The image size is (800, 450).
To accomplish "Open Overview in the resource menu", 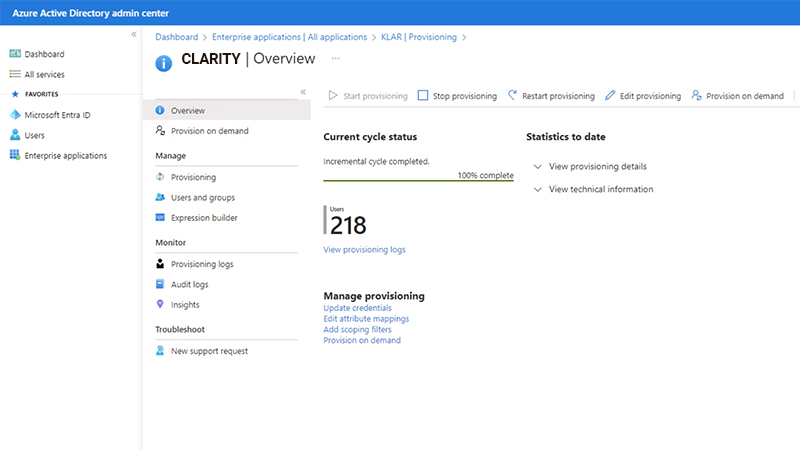I will [x=227, y=110].
